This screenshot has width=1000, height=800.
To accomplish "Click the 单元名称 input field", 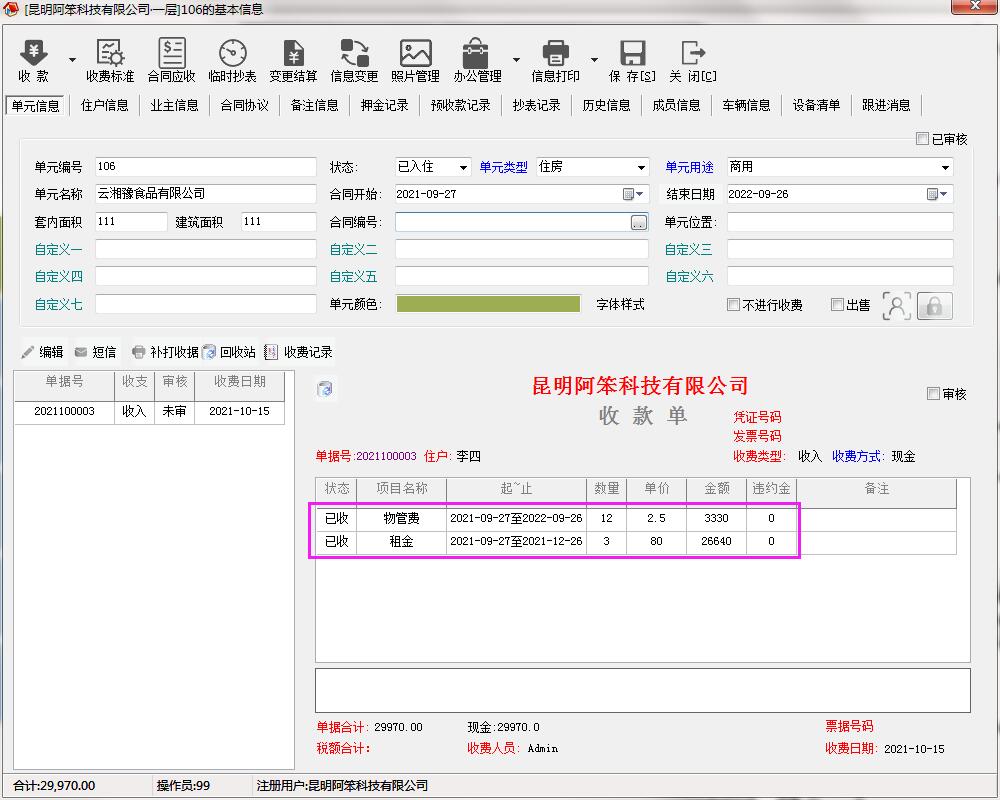I will point(205,193).
